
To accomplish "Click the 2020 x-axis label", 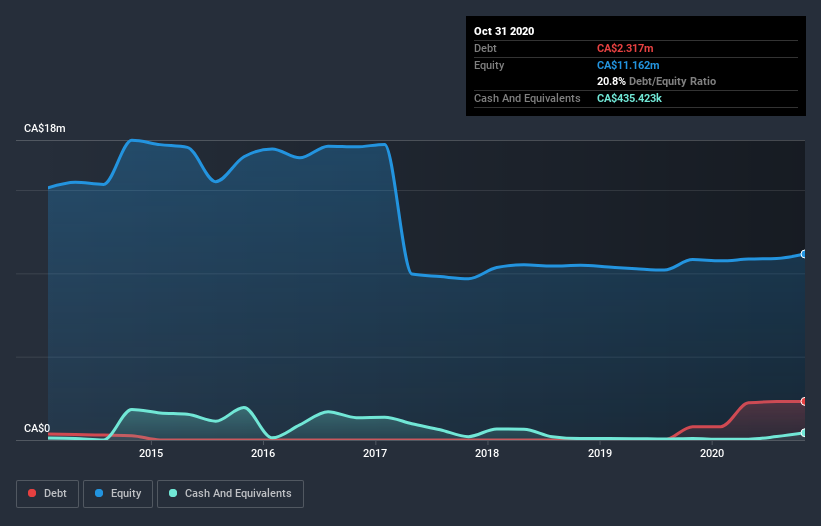I will pos(712,453).
